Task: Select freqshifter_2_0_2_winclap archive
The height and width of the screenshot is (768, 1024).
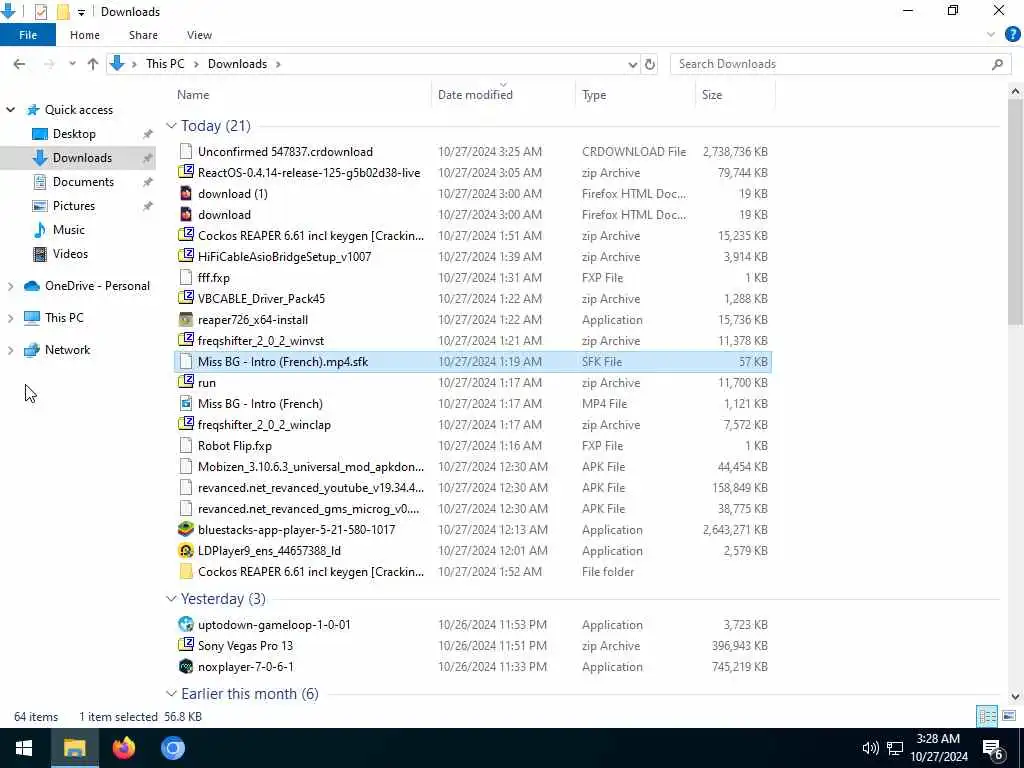Action: pos(473,424)
